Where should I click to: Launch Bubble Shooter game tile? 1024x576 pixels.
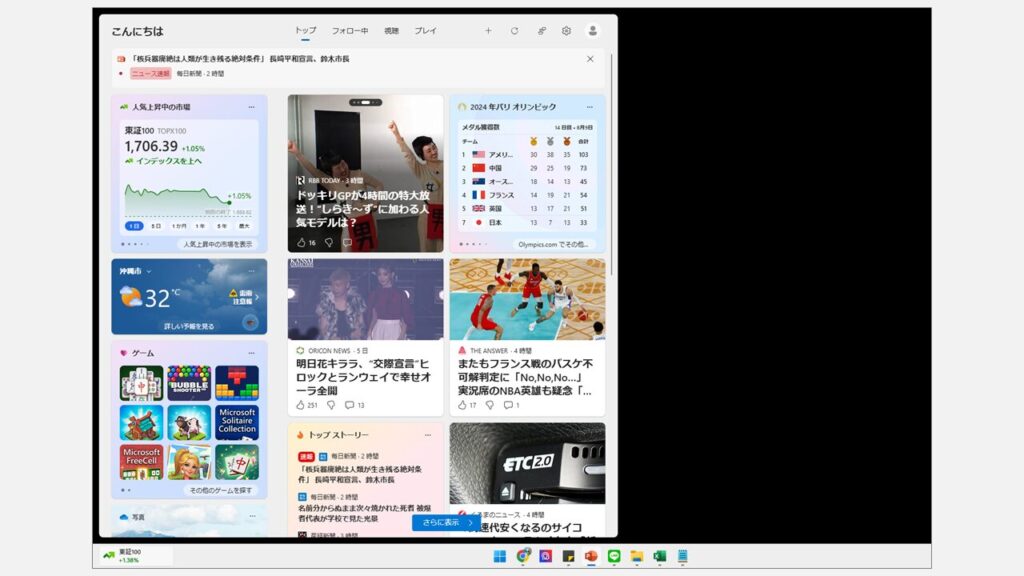[189, 382]
